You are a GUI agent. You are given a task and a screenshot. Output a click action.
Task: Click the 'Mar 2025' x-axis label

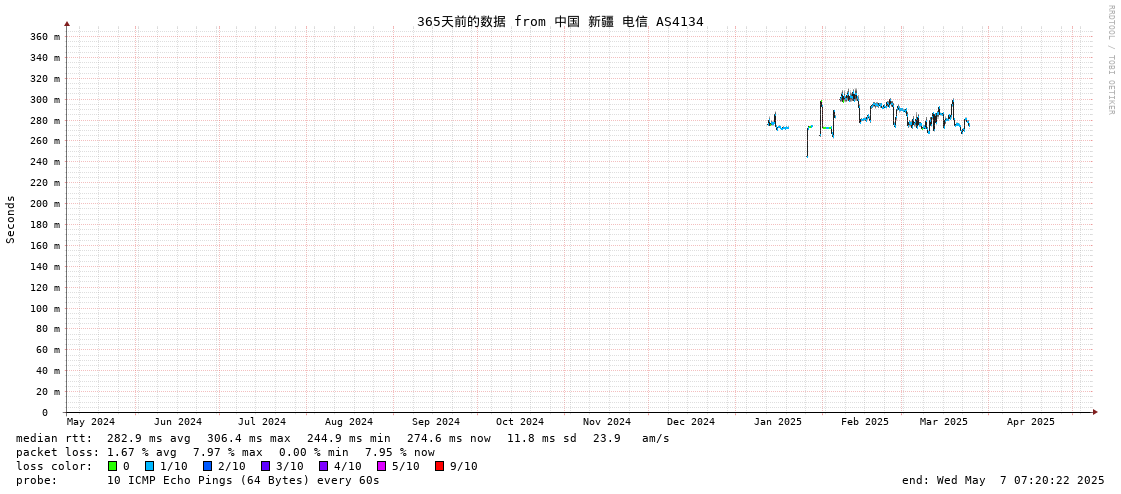[x=944, y=422]
